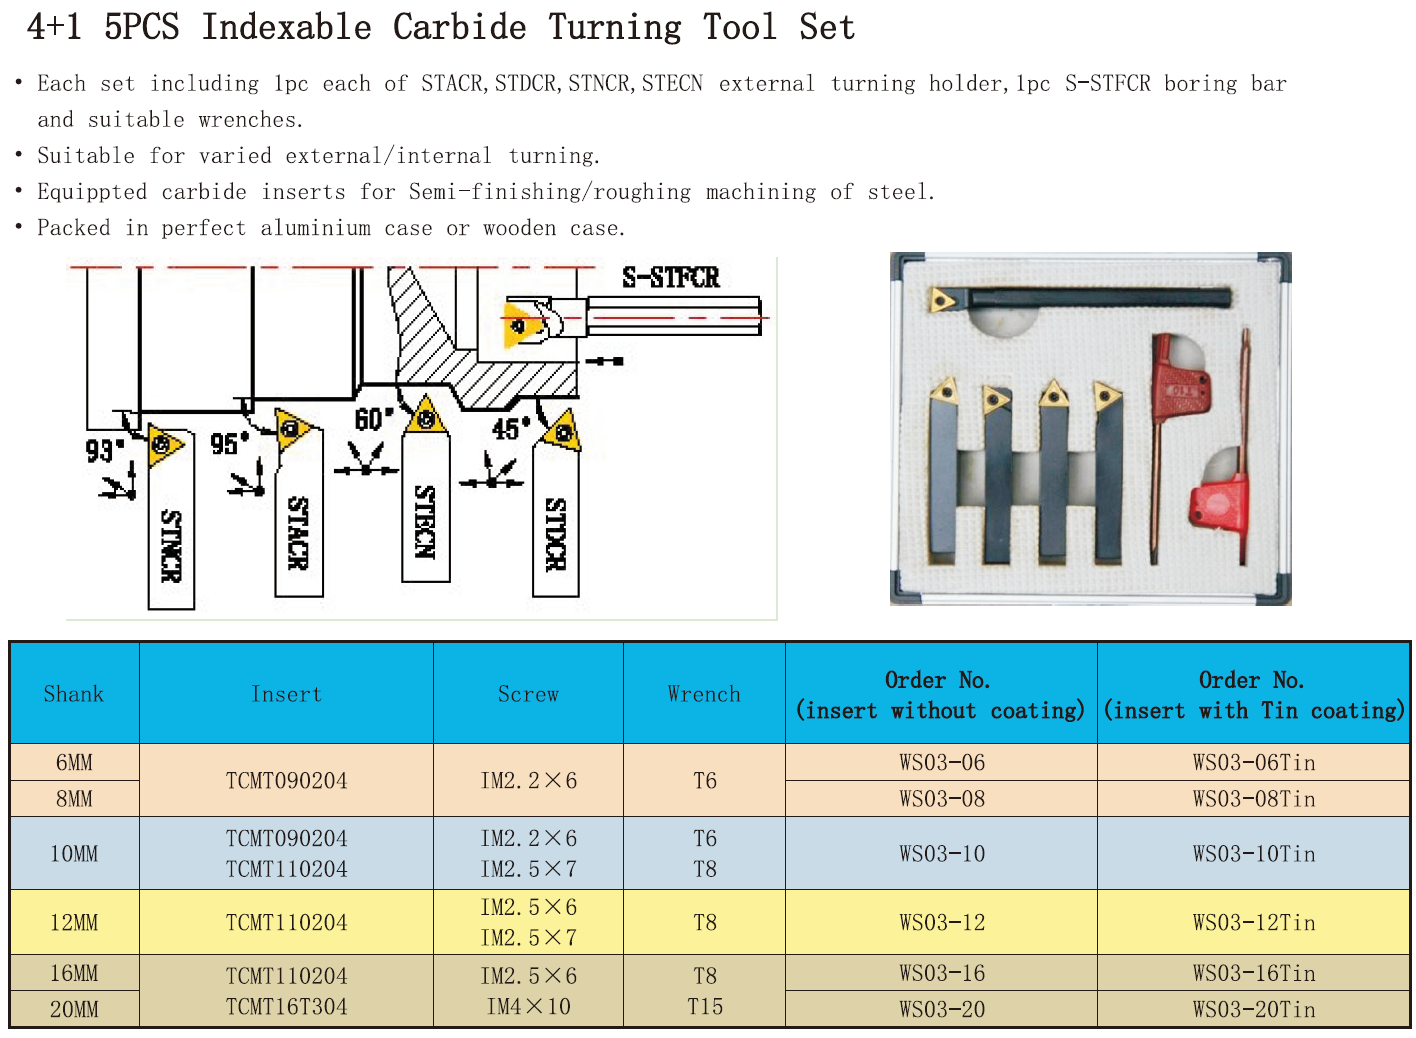
Task: Select the 10MM shank cell
Action: point(74,854)
